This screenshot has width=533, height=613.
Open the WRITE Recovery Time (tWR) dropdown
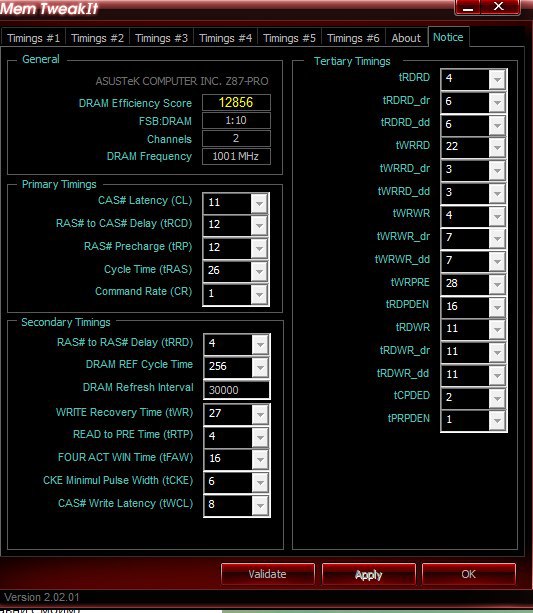(x=260, y=414)
